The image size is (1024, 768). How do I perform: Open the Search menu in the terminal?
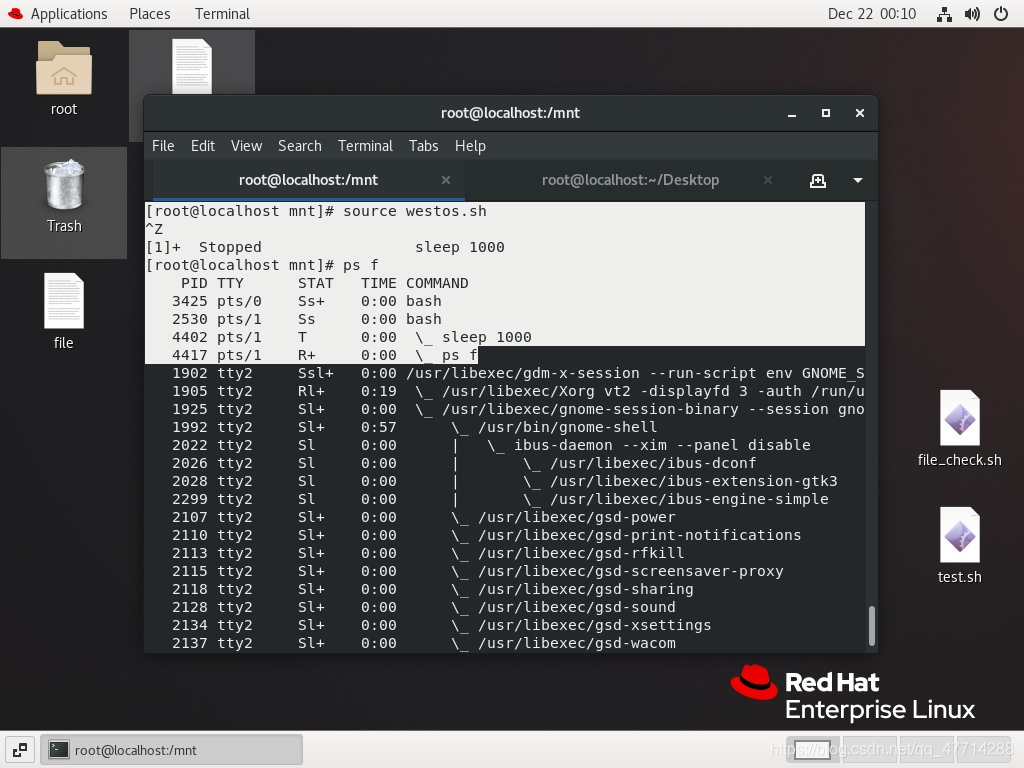tap(299, 146)
